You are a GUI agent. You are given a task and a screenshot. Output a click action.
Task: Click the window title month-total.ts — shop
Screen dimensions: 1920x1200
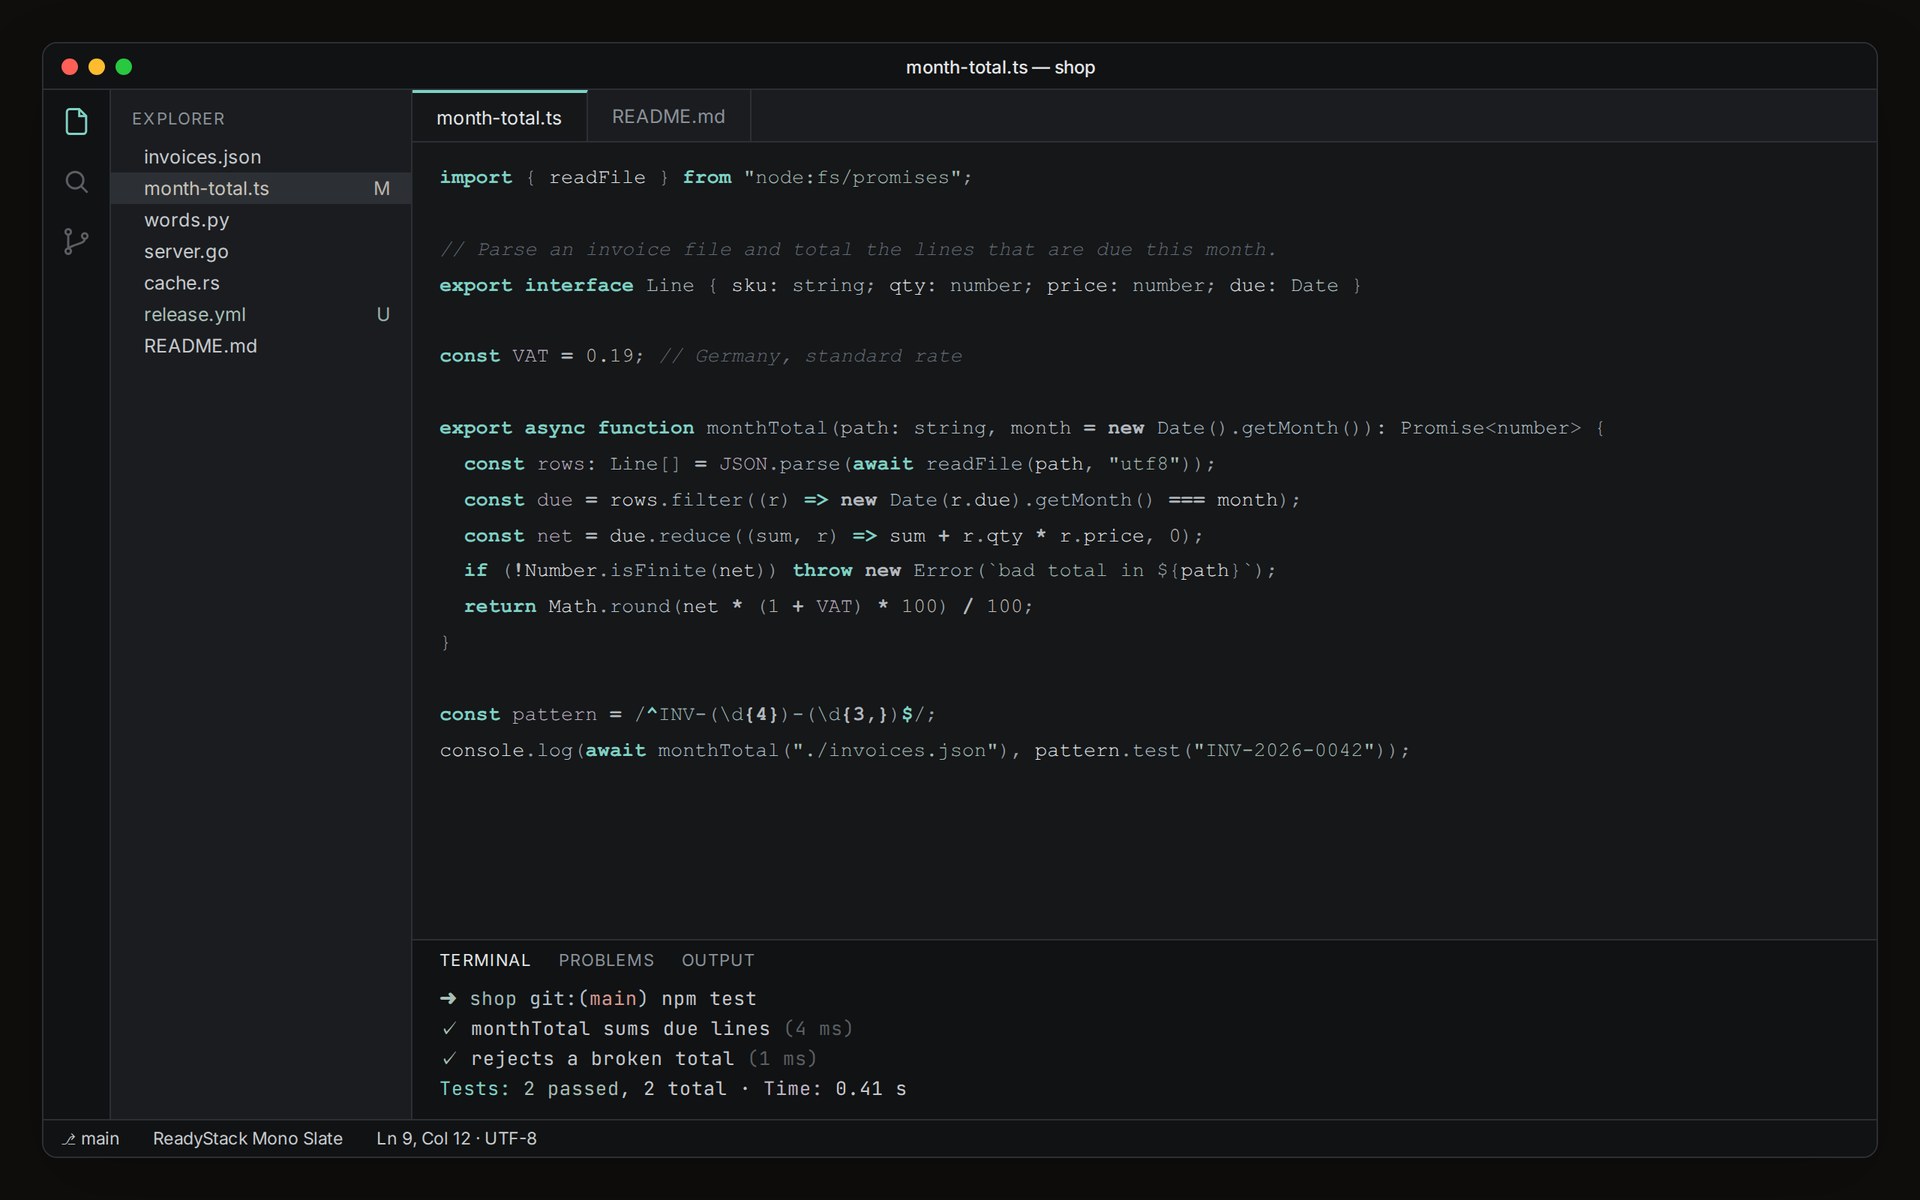click(1000, 67)
